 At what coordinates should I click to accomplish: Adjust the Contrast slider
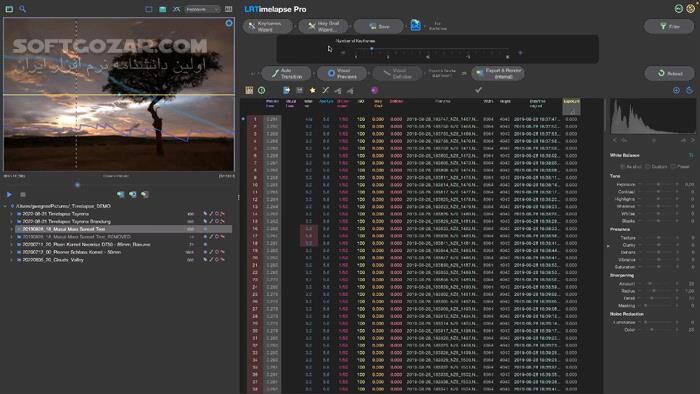point(658,192)
